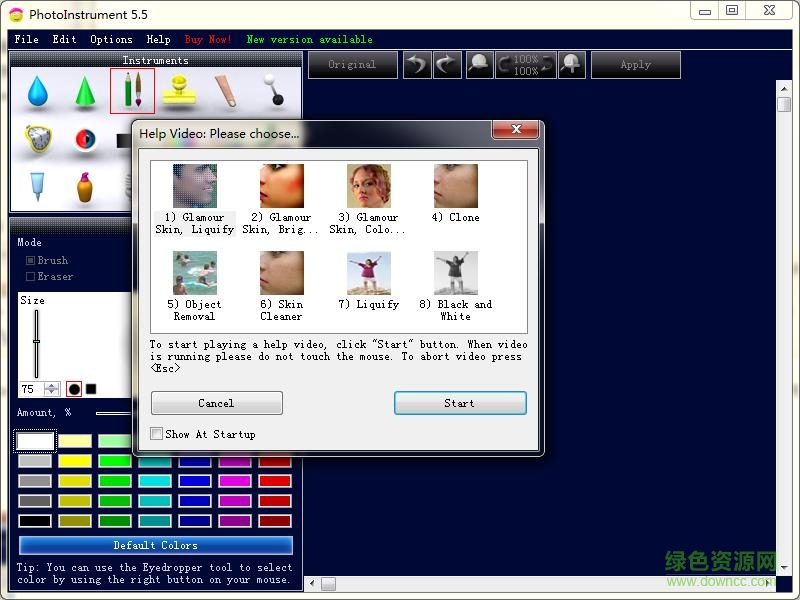This screenshot has height=600, width=800.
Task: Choose video 7 Liquify
Action: tap(368, 281)
